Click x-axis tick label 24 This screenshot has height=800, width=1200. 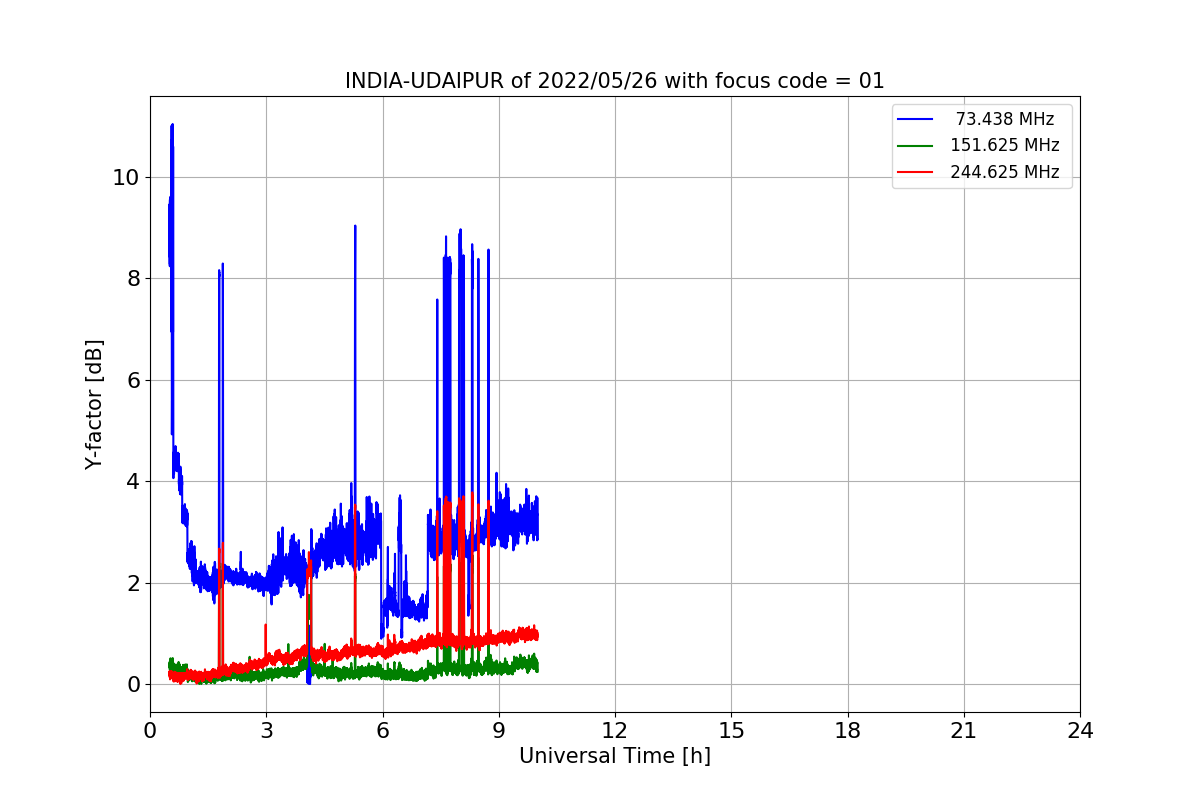point(1080,731)
